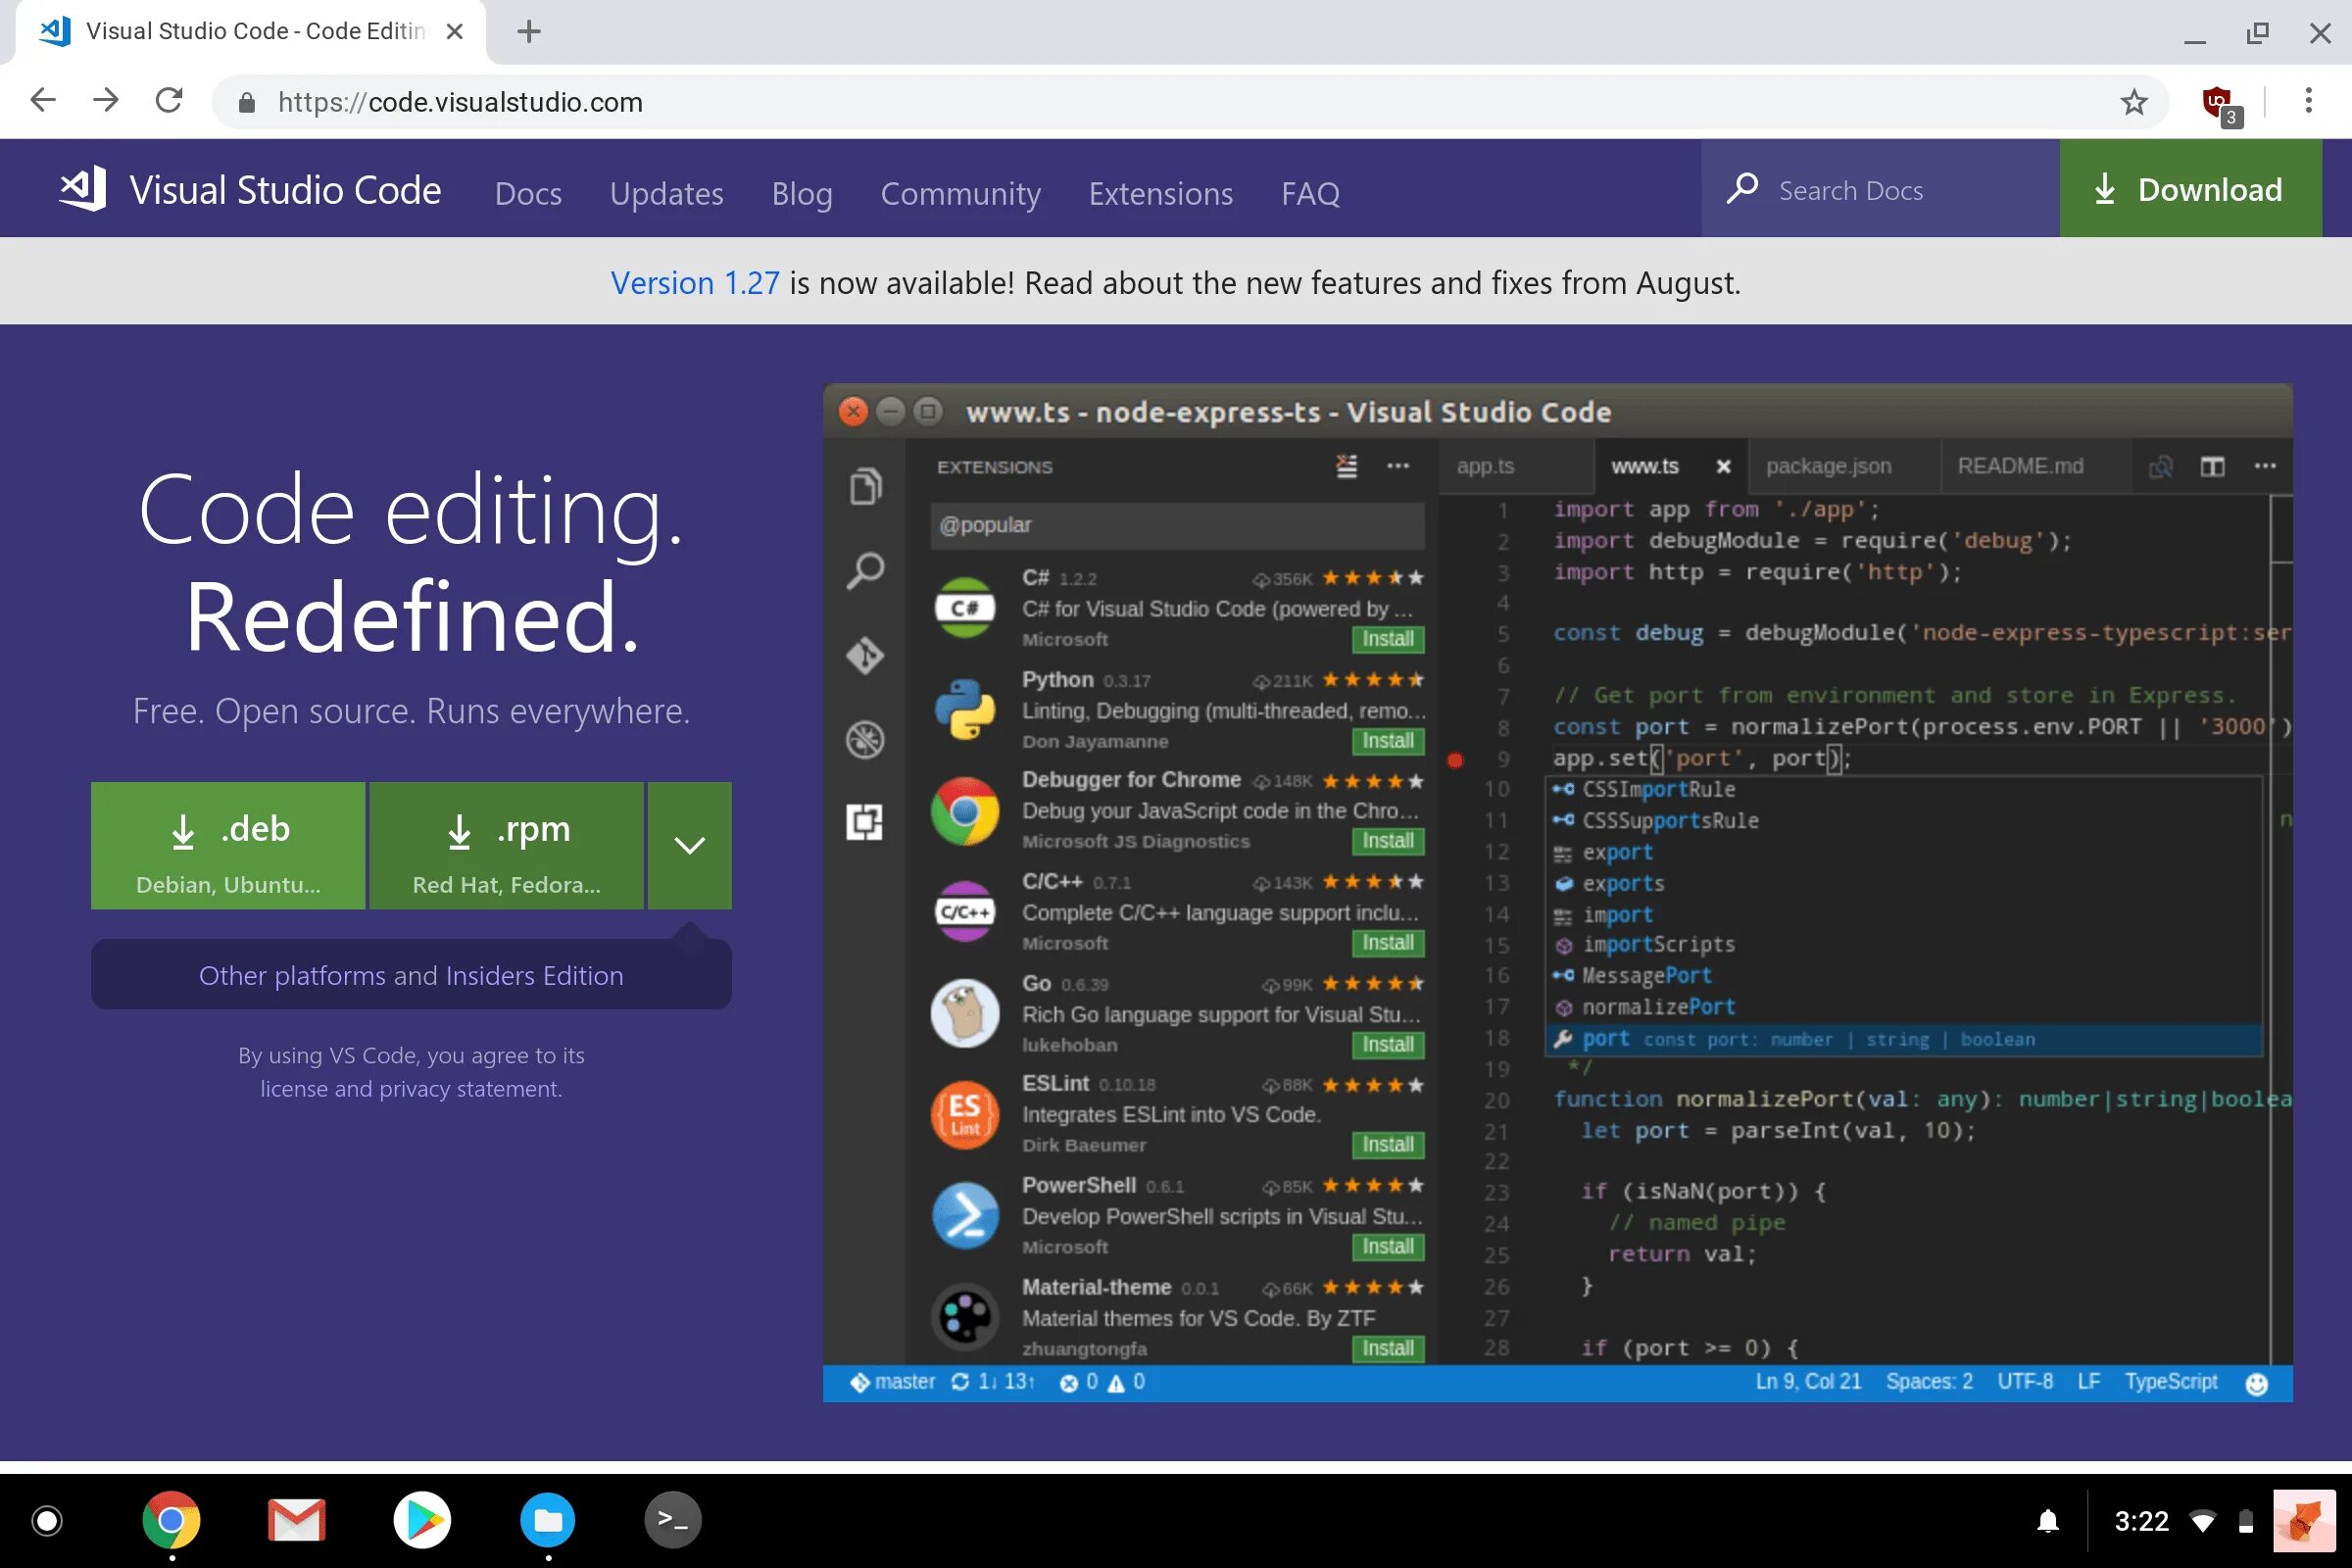
Task: Reload the page
Action: point(169,101)
